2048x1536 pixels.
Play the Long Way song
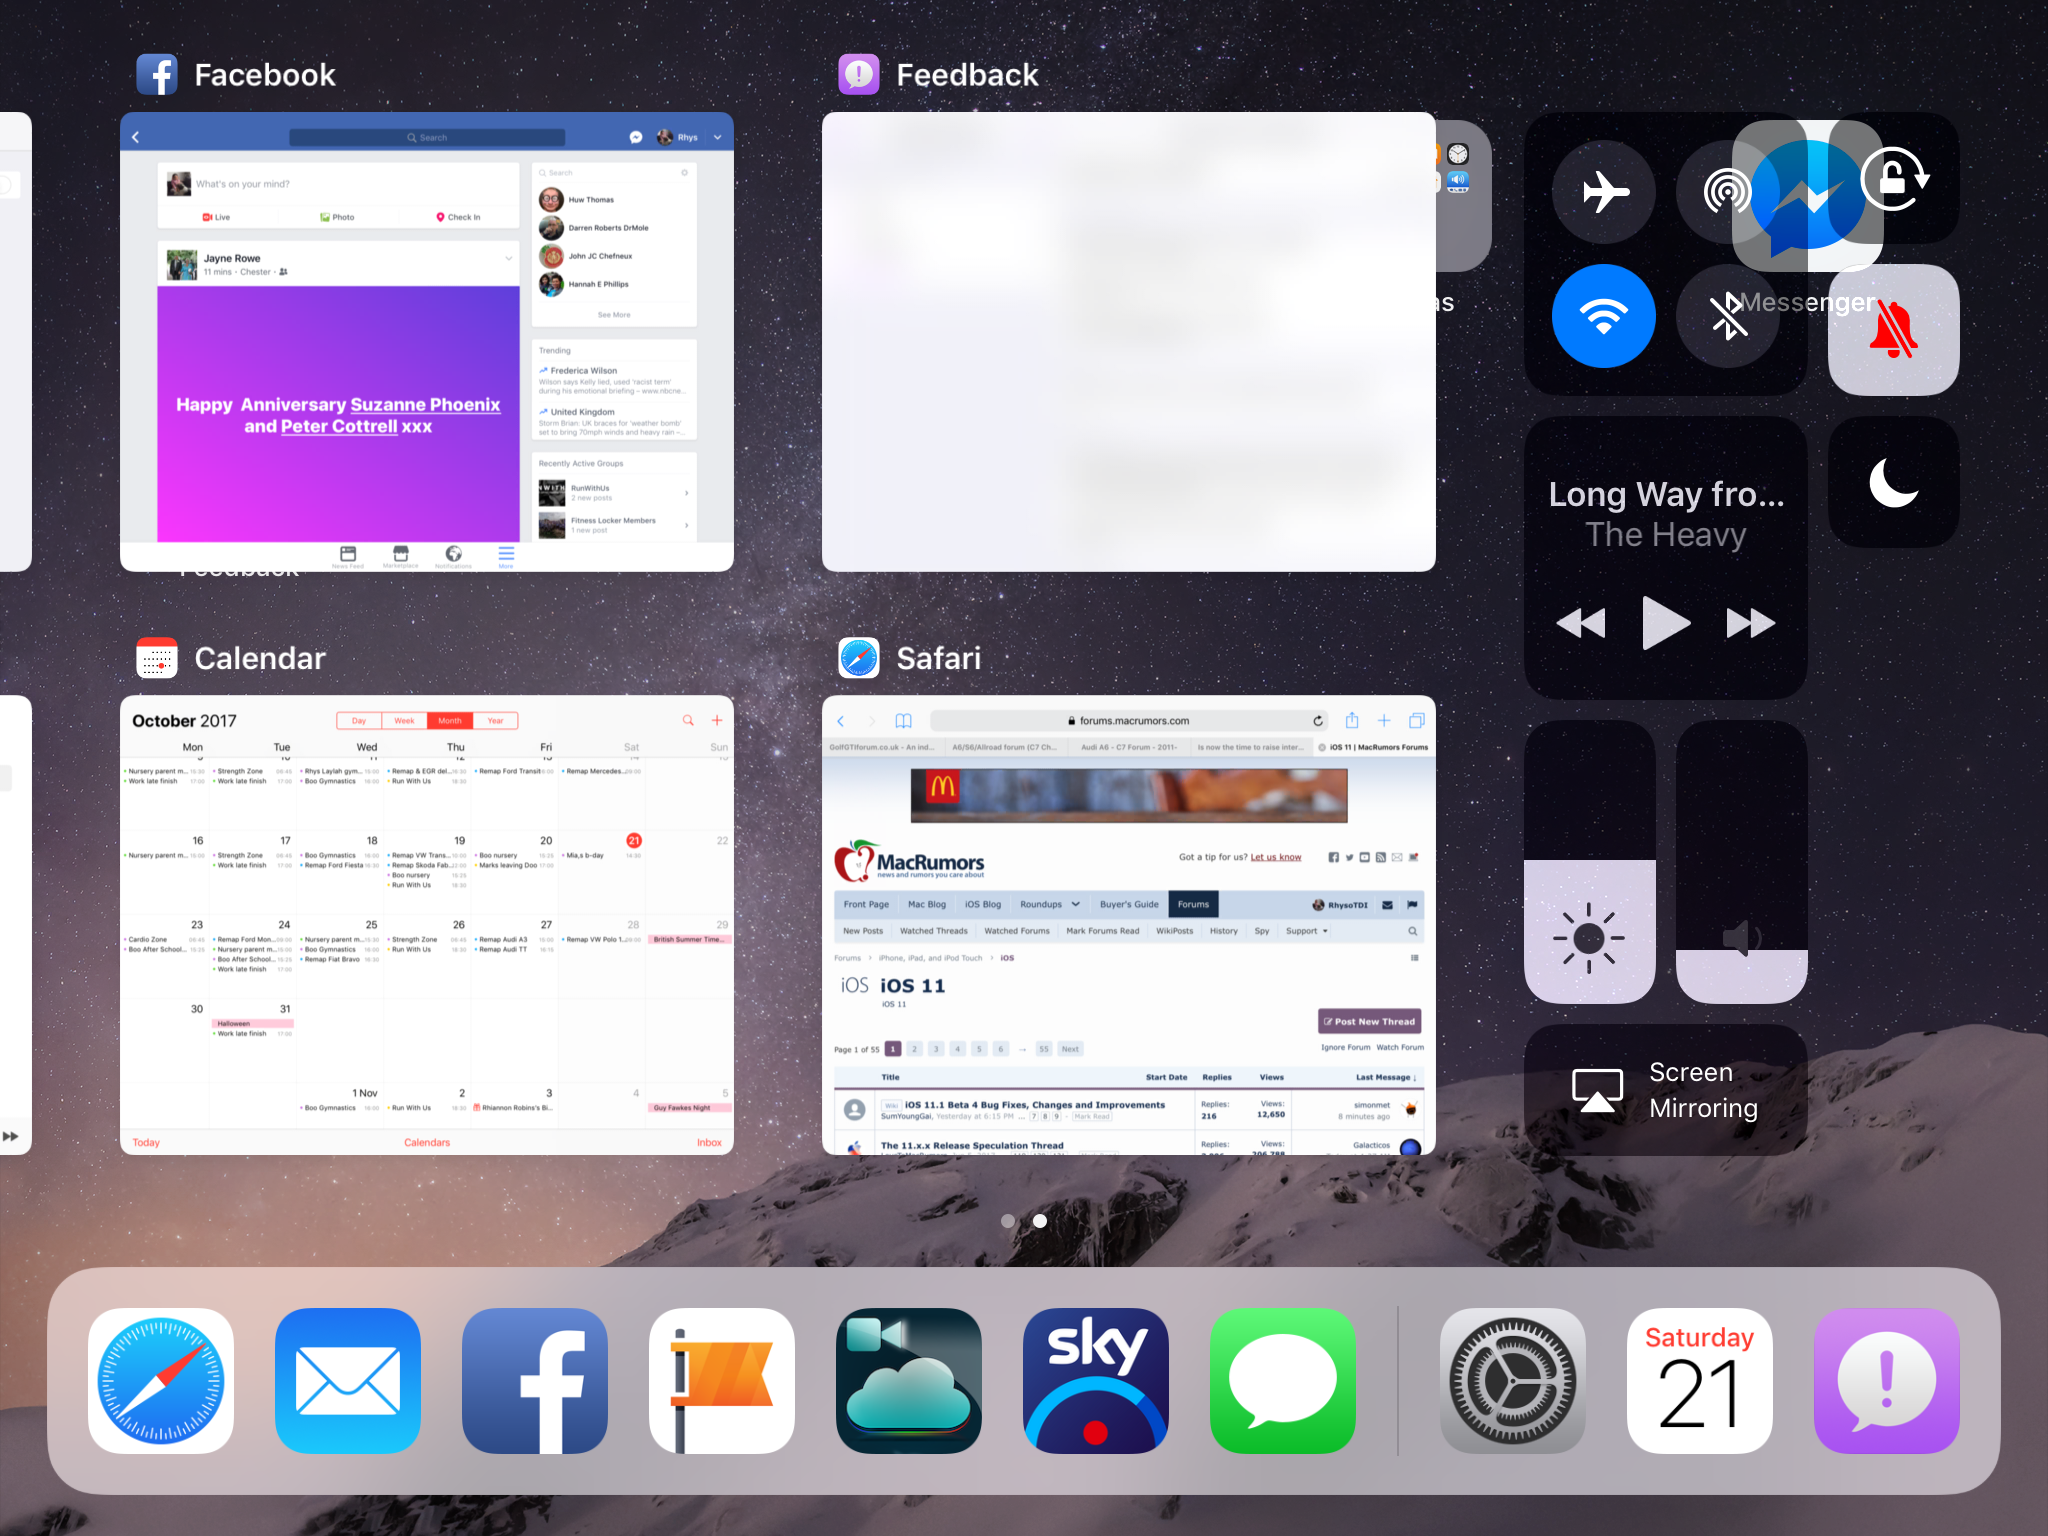click(x=1666, y=623)
